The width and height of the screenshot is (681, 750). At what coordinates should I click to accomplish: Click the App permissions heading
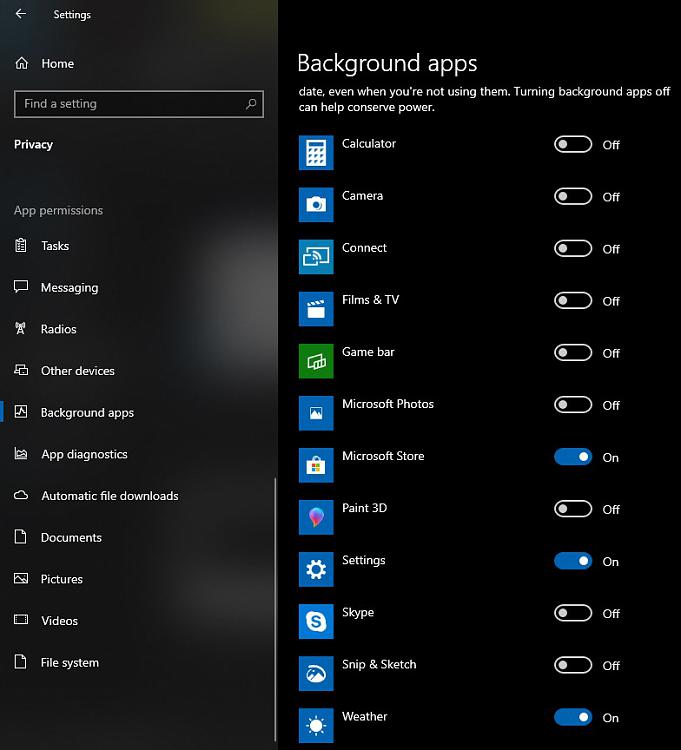[58, 210]
